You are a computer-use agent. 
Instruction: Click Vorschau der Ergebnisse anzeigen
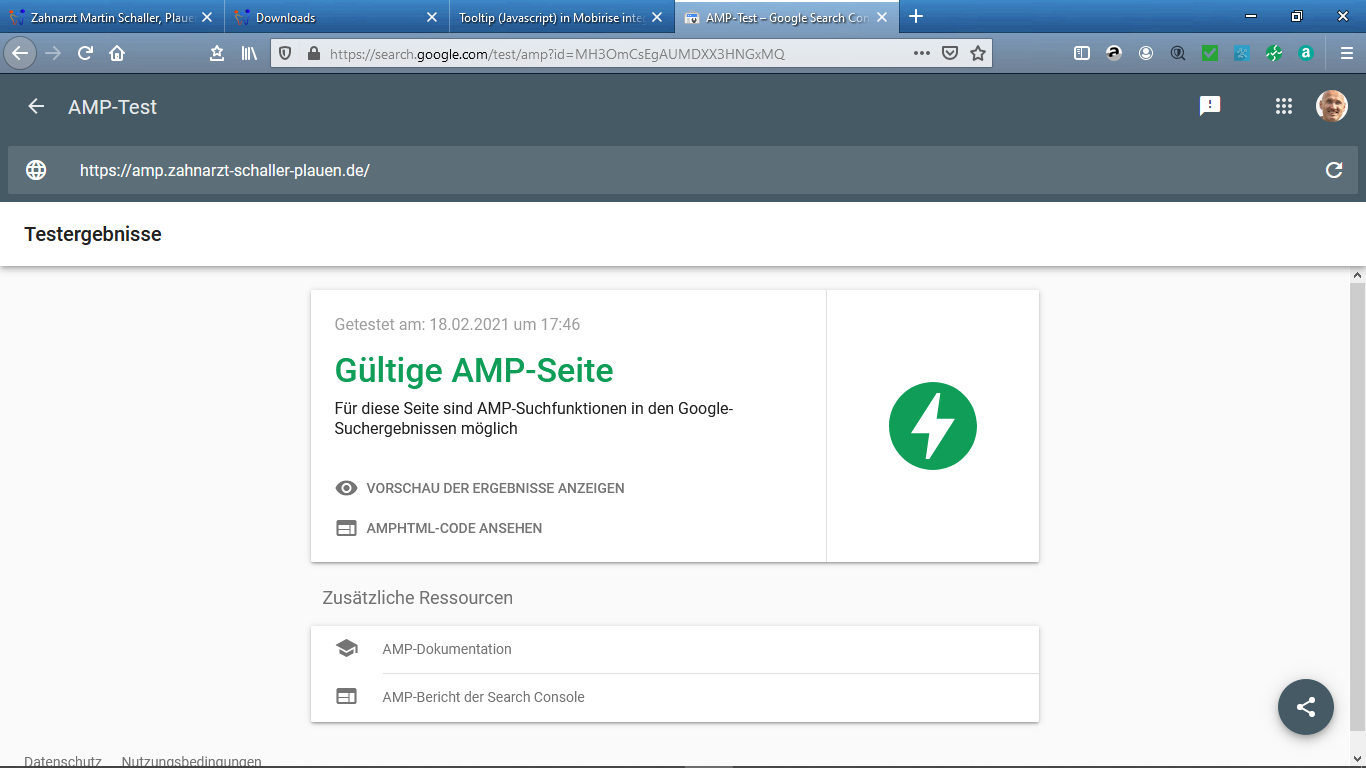click(x=494, y=488)
